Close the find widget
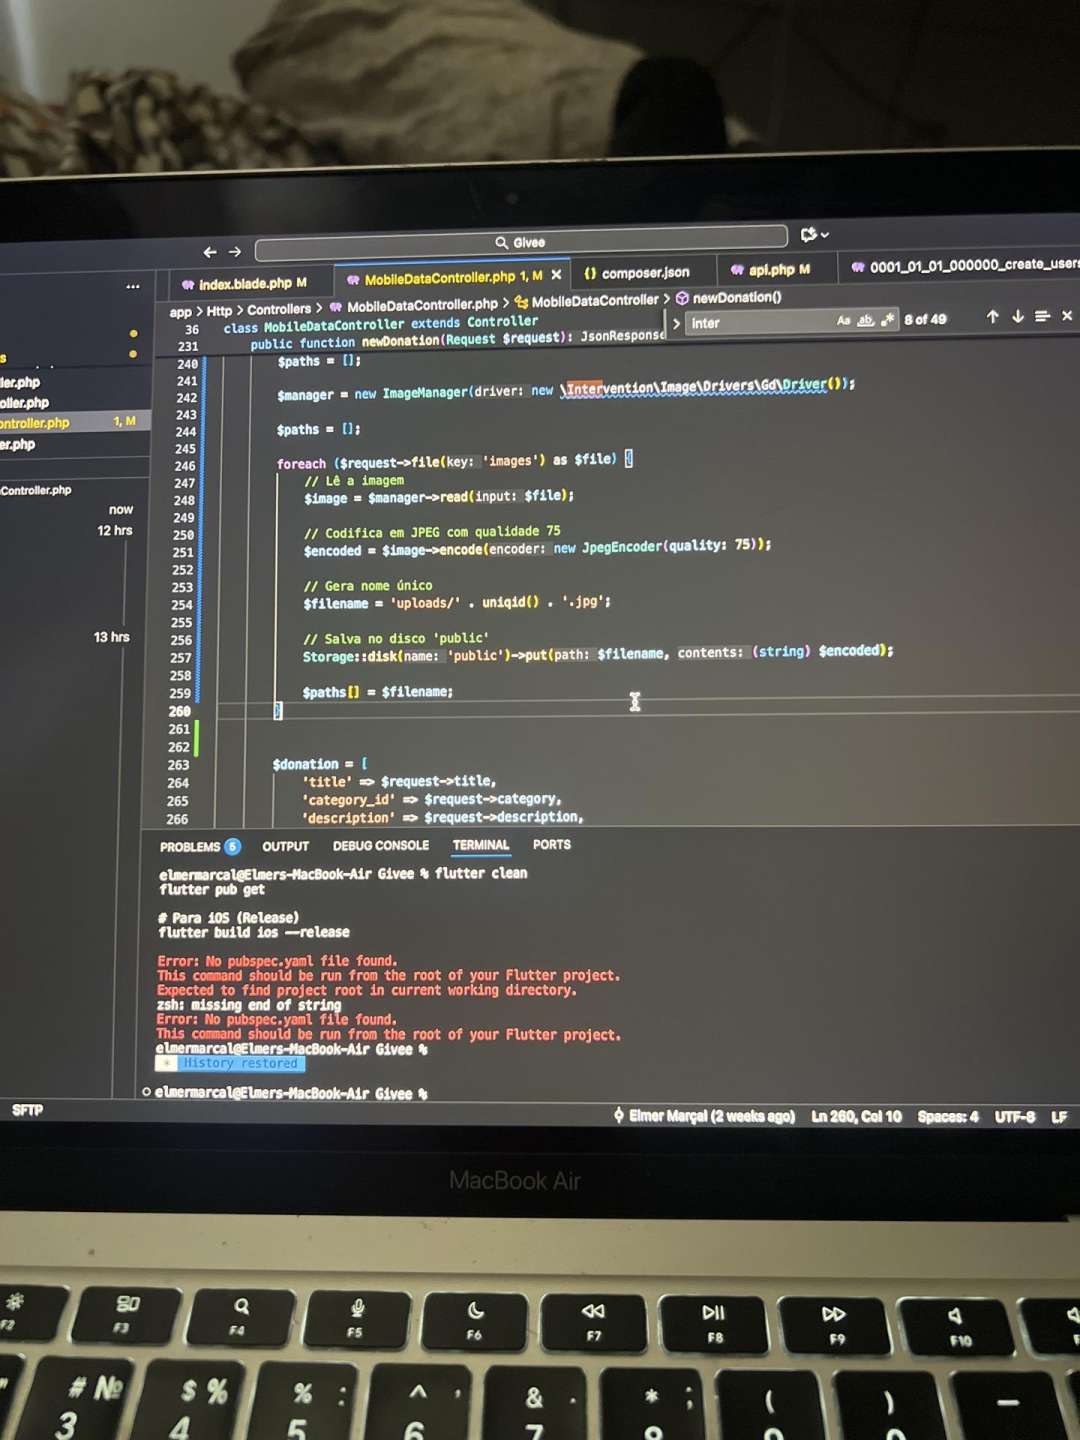Viewport: 1080px width, 1440px height. 1067,316
